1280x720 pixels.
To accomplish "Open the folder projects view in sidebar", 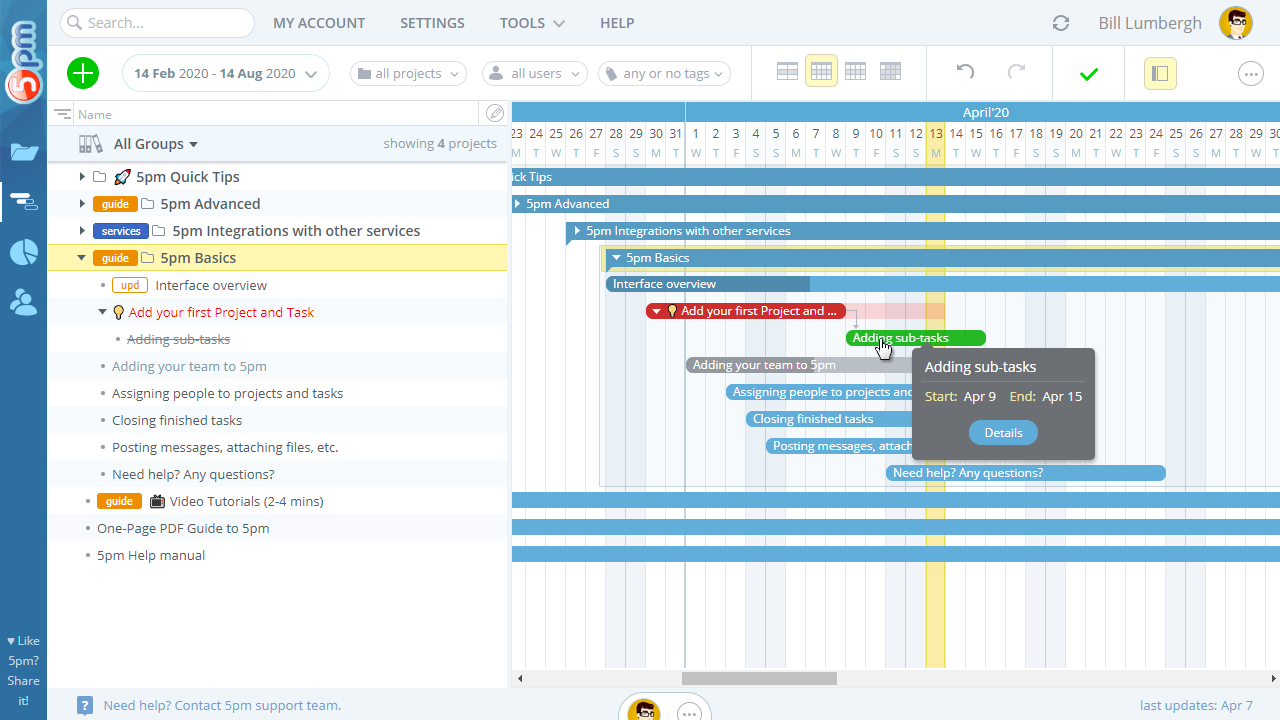I will coord(23,151).
